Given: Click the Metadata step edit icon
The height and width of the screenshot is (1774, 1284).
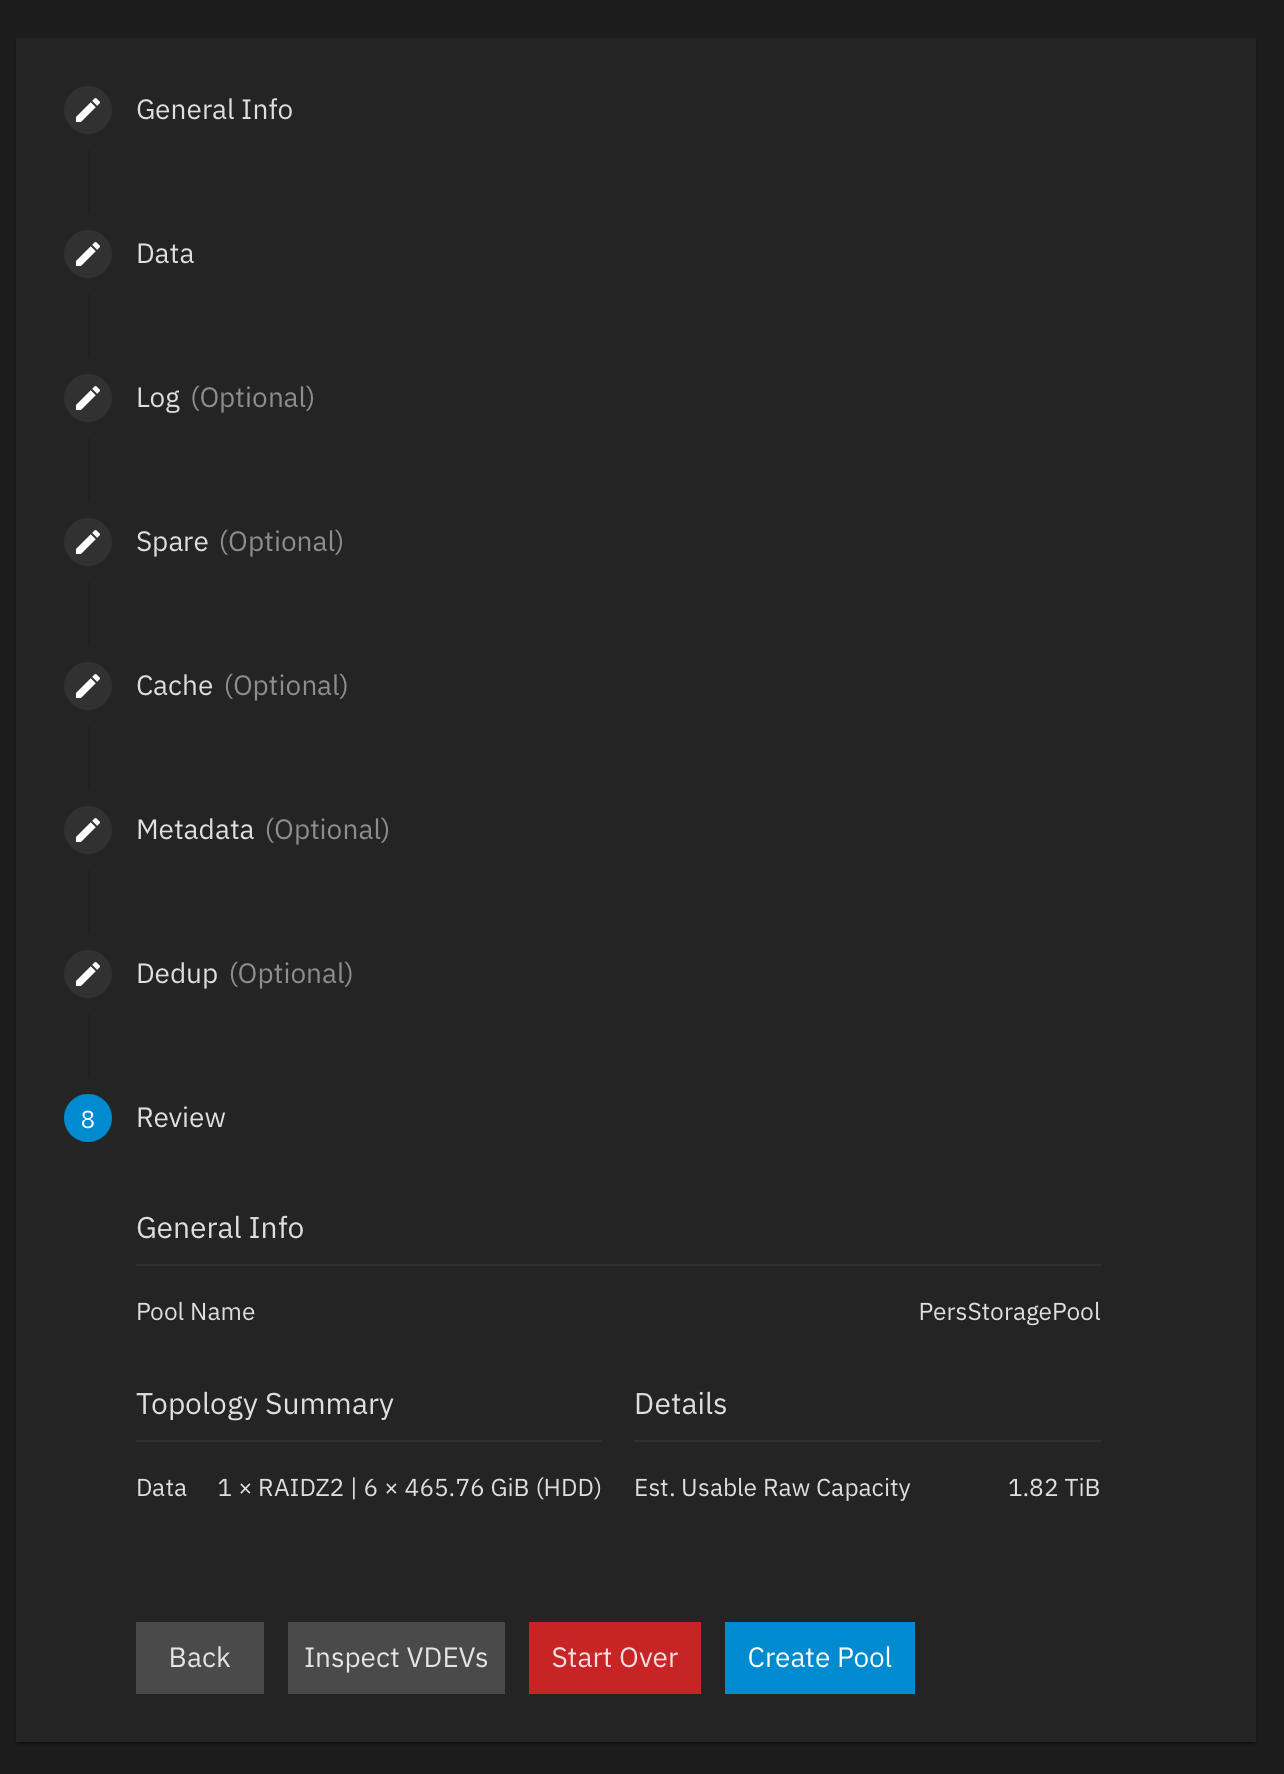Looking at the screenshot, I should coord(88,830).
